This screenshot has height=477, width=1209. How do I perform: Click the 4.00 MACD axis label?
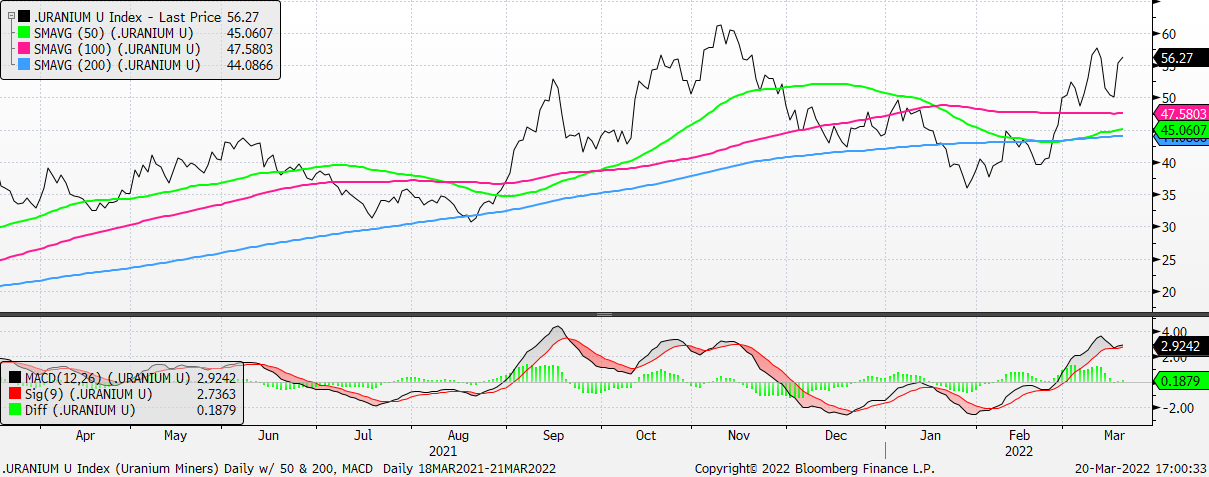[1173, 331]
